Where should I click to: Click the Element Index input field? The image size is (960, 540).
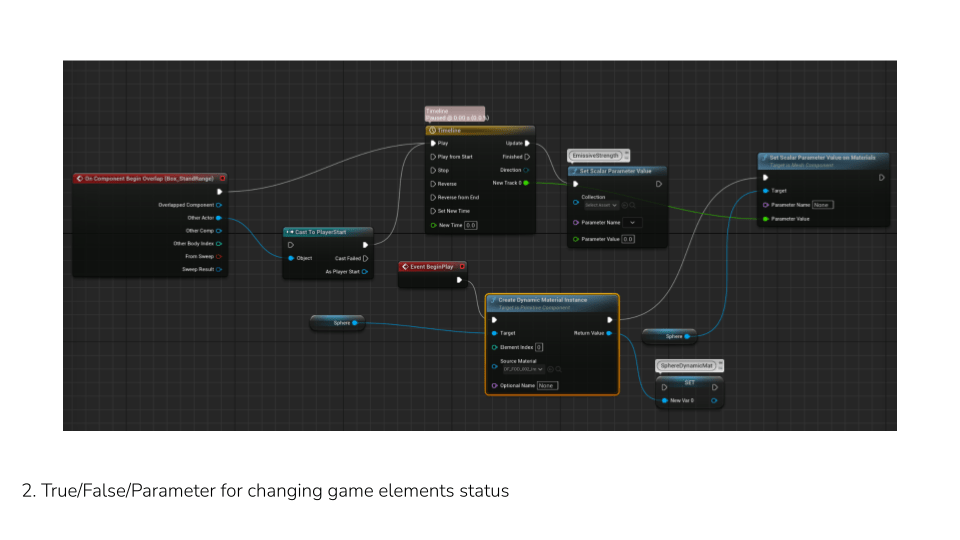point(539,347)
